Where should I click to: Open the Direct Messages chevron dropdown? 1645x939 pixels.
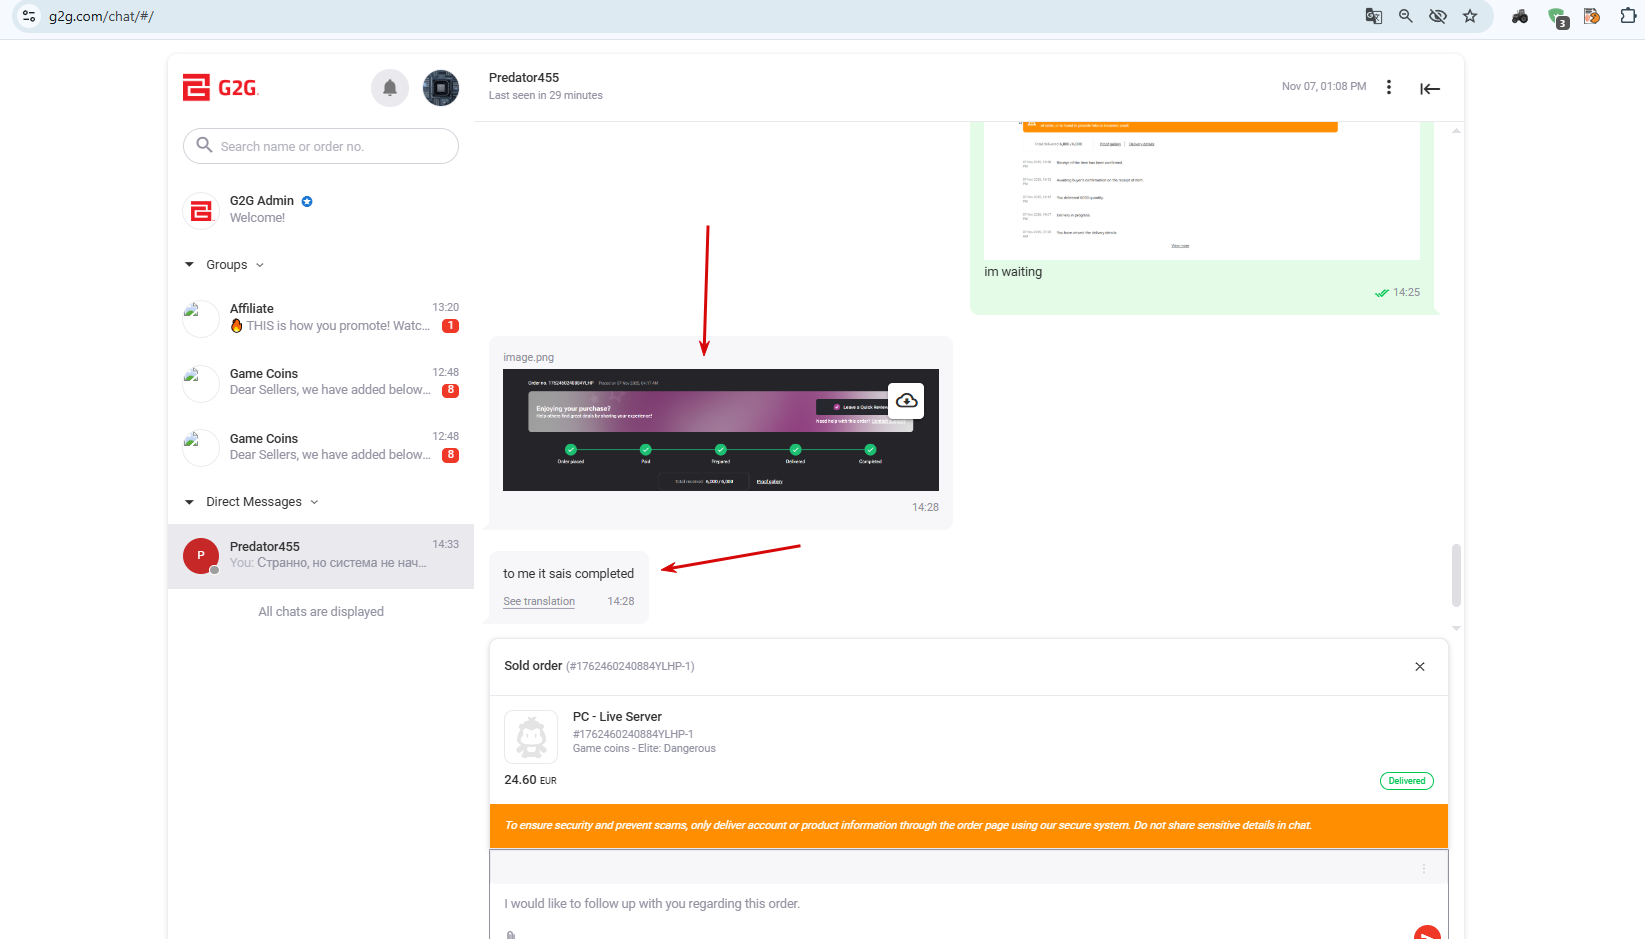click(x=314, y=502)
